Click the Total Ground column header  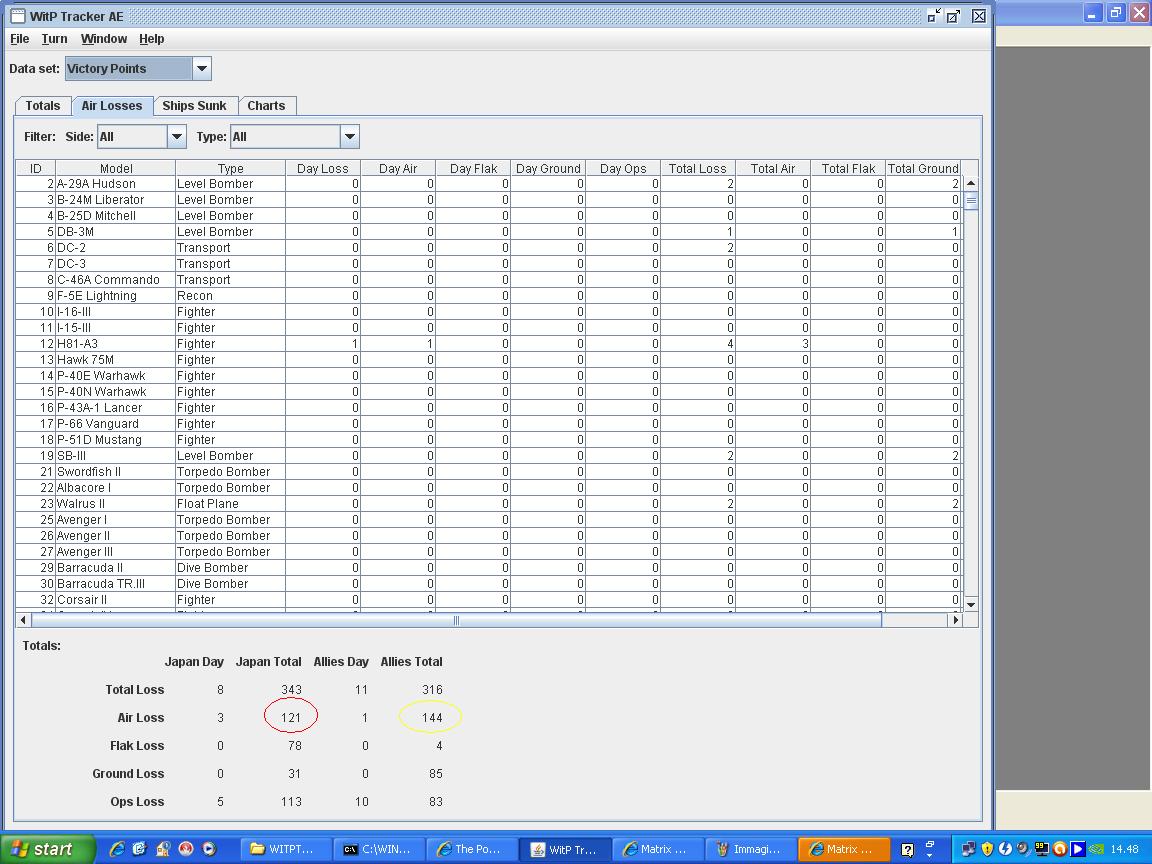coord(924,168)
